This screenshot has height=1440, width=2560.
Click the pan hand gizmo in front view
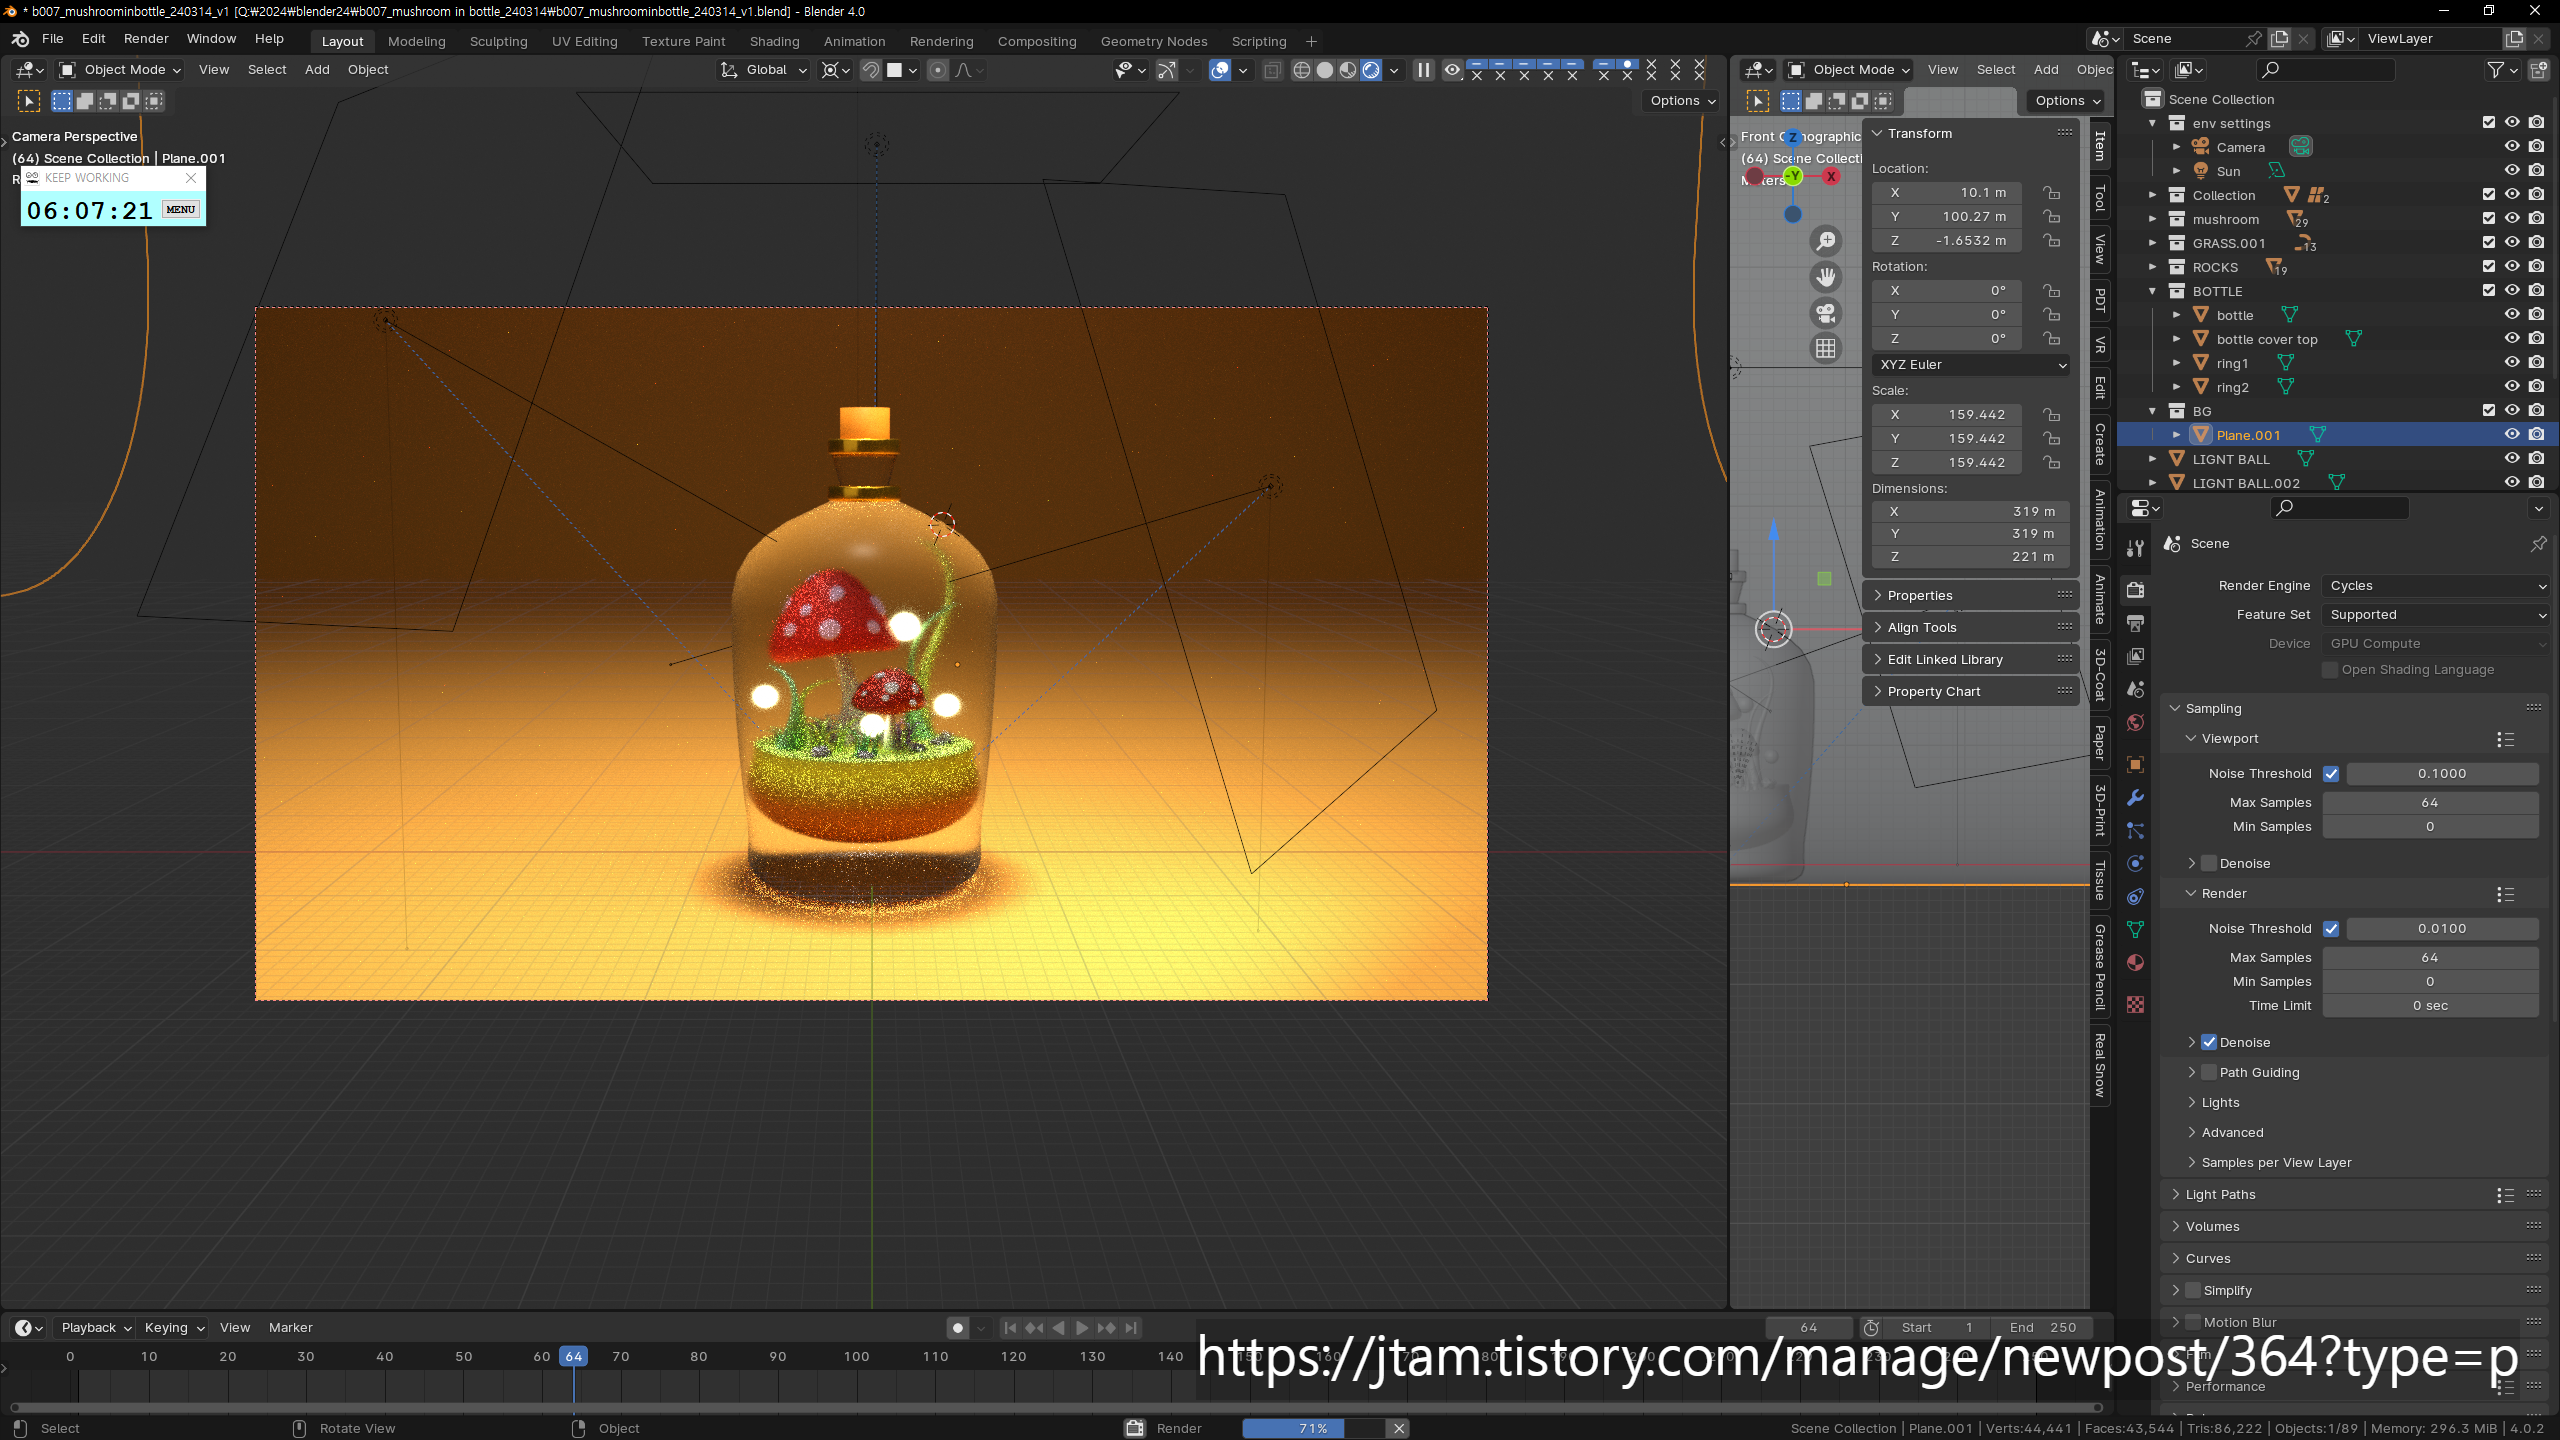tap(1826, 277)
